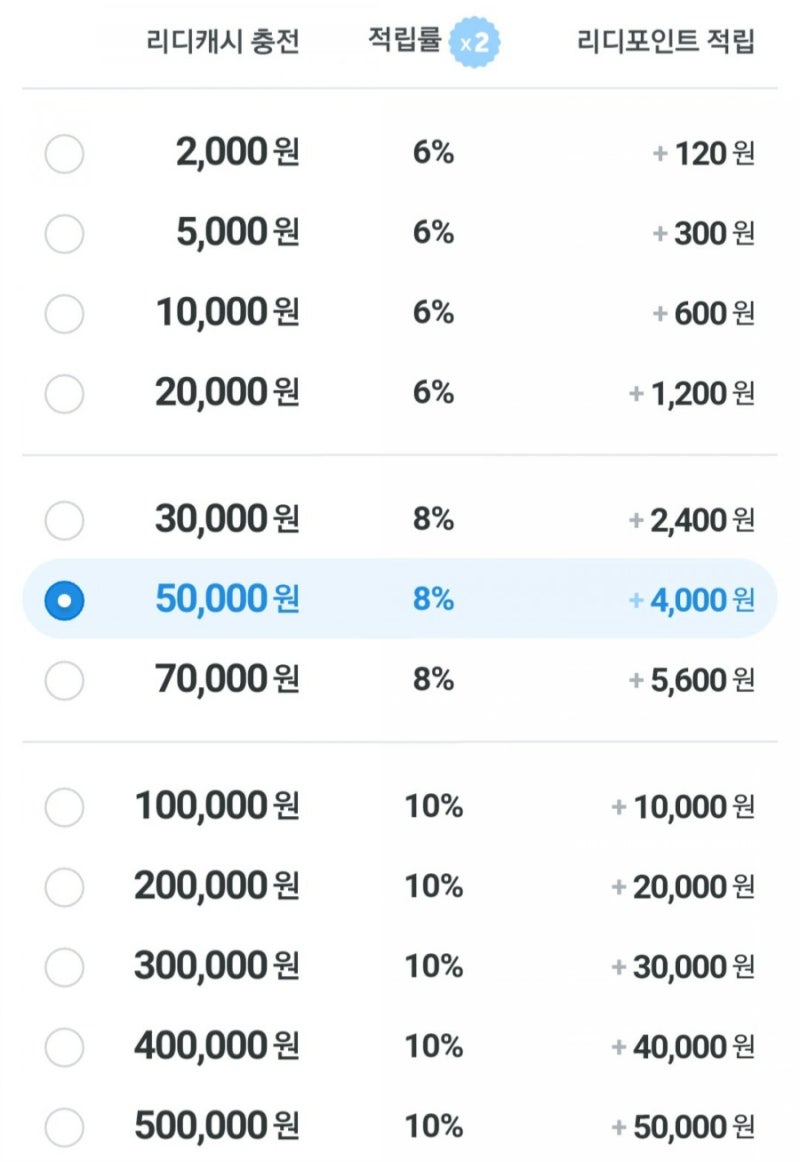Choose the 10,000원 radio button
This screenshot has height=1162, width=800.
(65, 314)
